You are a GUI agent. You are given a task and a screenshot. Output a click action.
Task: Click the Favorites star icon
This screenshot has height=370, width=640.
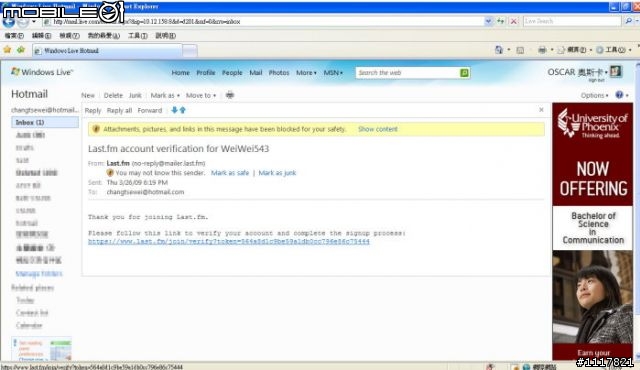[x=7, y=50]
